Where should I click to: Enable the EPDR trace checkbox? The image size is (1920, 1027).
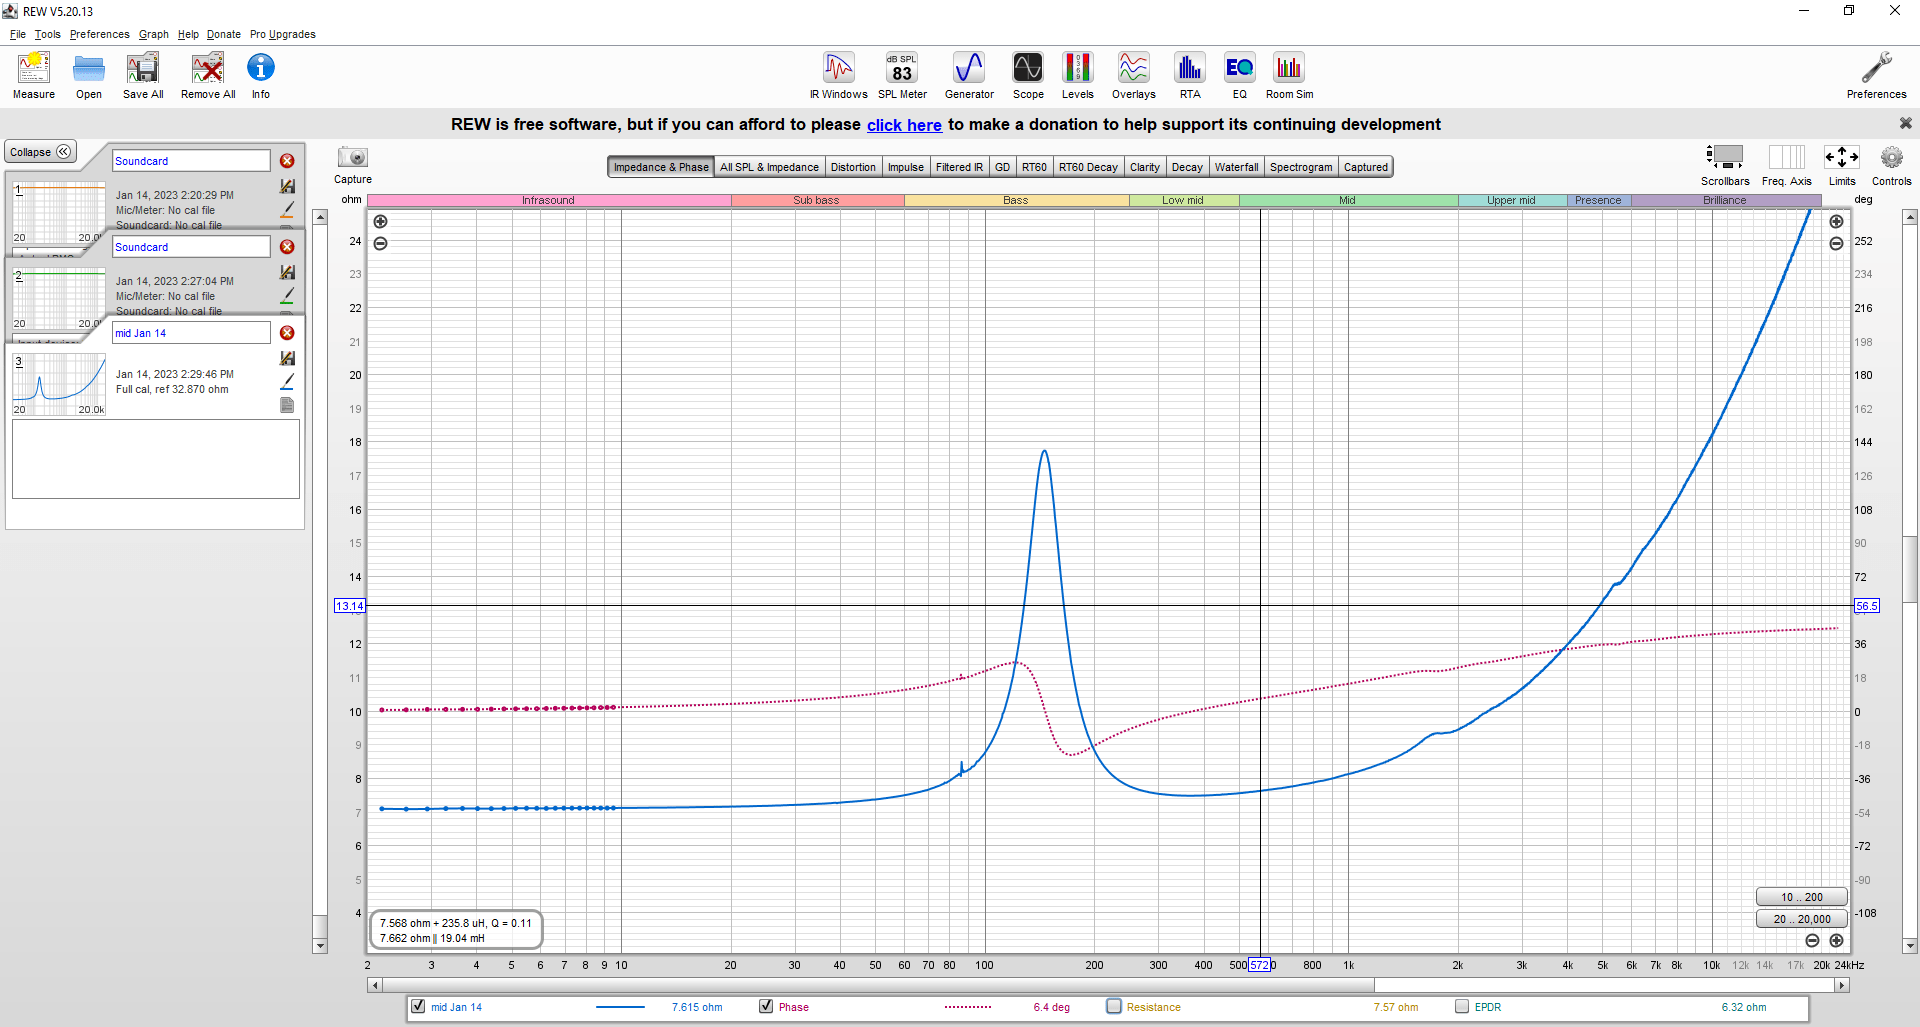pos(1462,1006)
